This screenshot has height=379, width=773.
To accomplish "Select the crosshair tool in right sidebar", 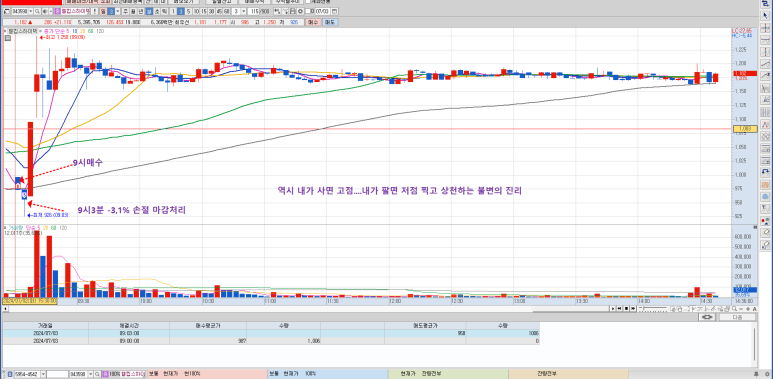I will tap(765, 27).
